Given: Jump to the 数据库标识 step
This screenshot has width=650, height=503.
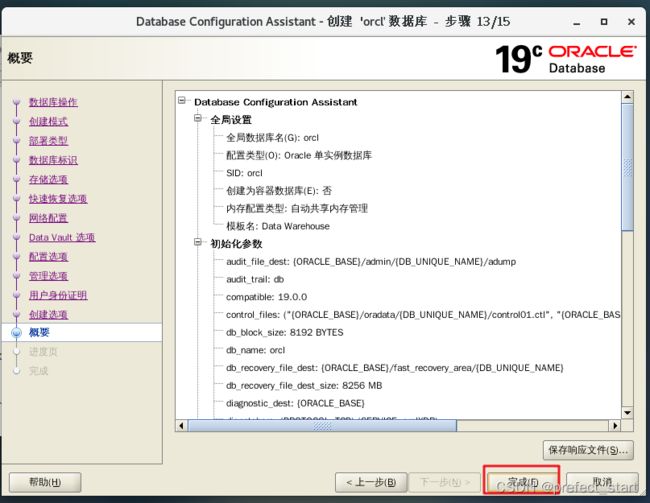Looking at the screenshot, I should click(x=53, y=160).
